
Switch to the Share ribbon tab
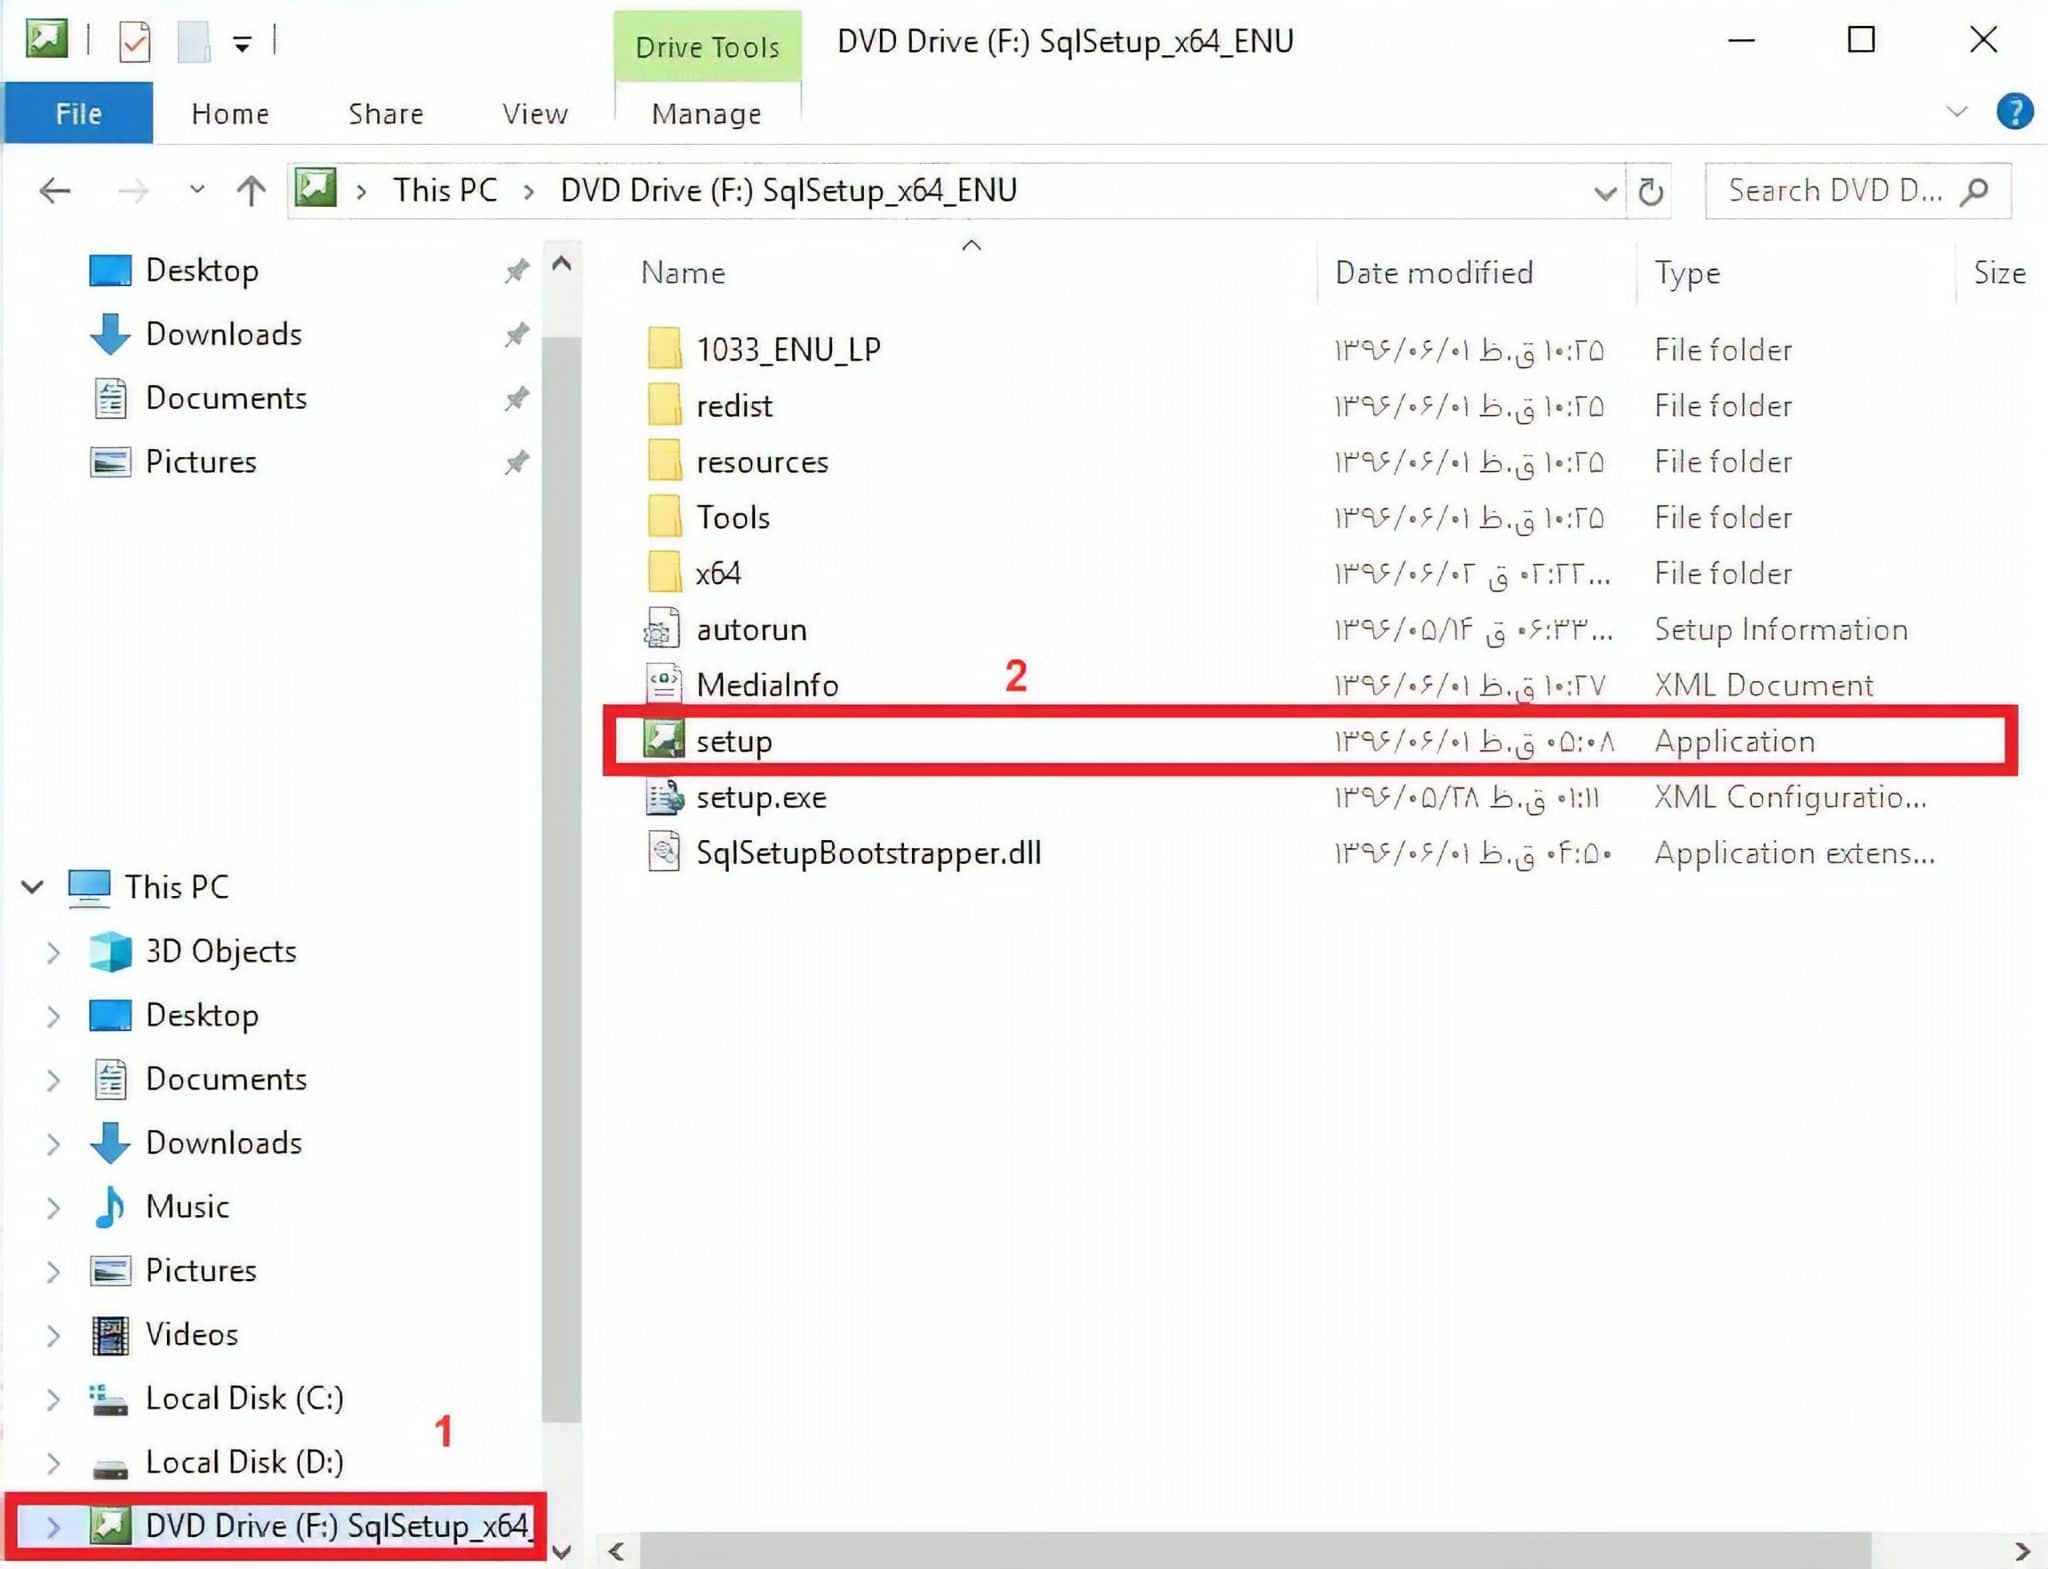(386, 113)
